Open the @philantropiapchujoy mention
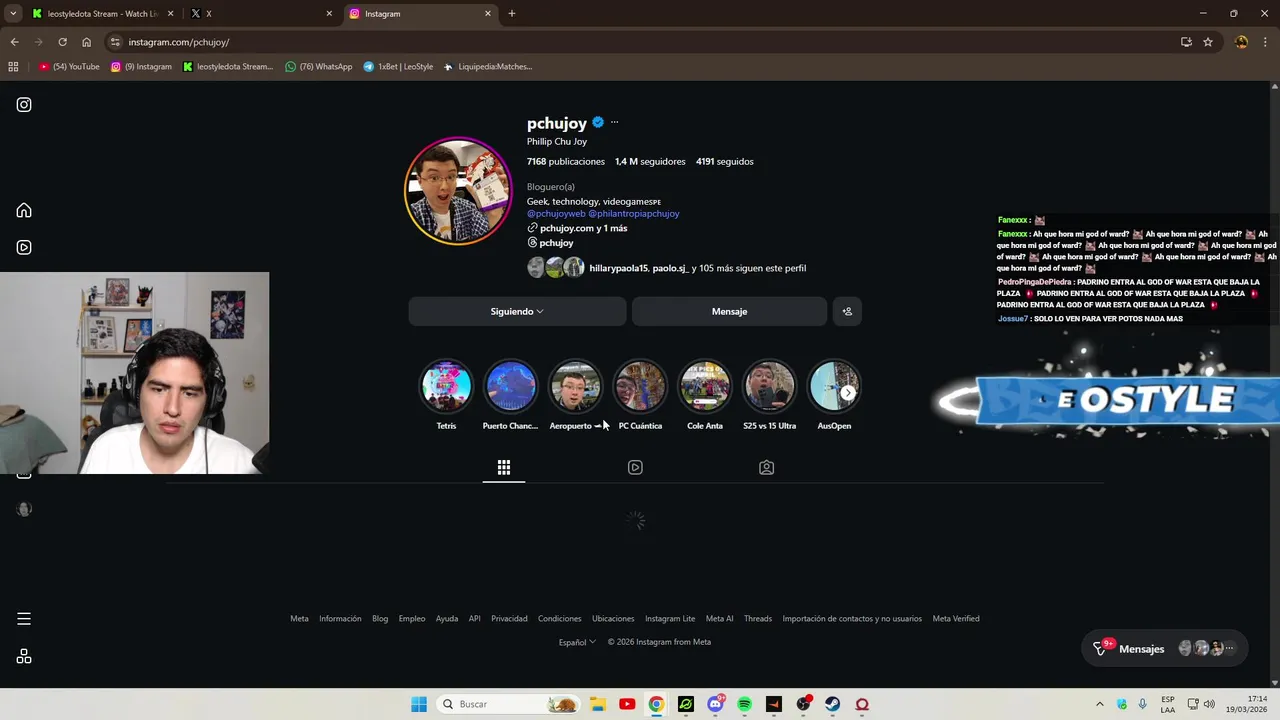The image size is (1280, 720). pyautogui.click(x=634, y=213)
